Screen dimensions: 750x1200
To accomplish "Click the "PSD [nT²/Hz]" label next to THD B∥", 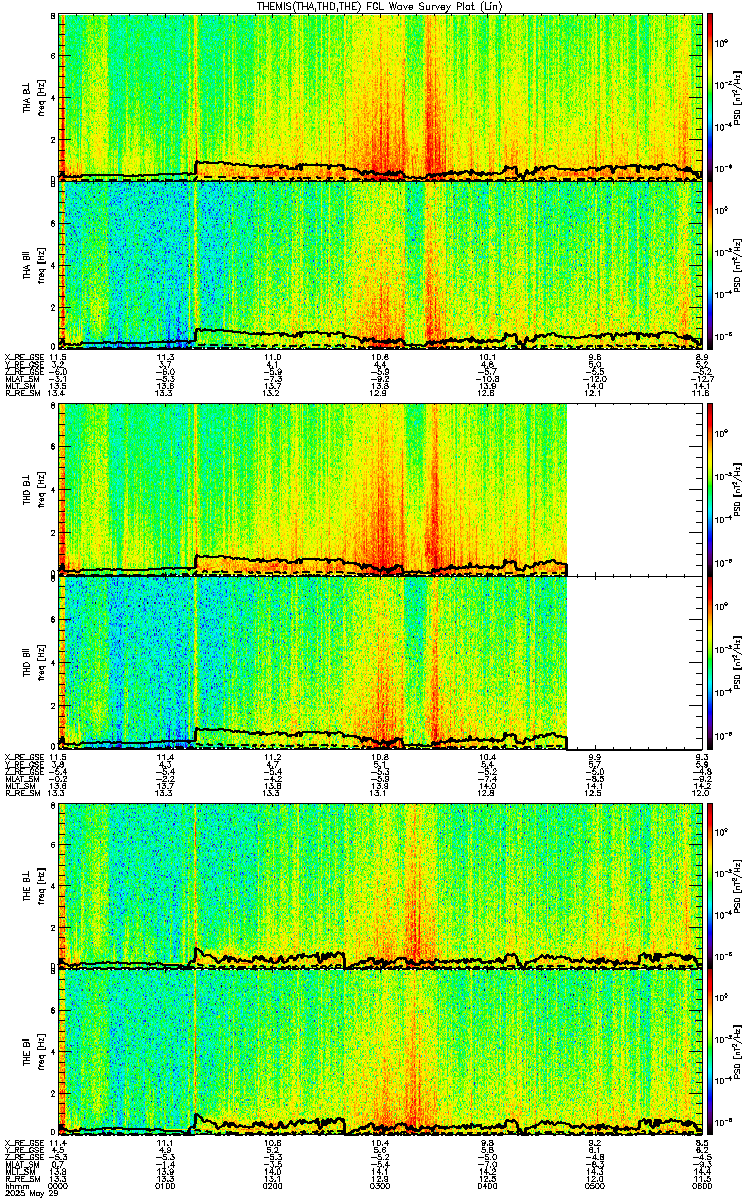I will (x=736, y=661).
